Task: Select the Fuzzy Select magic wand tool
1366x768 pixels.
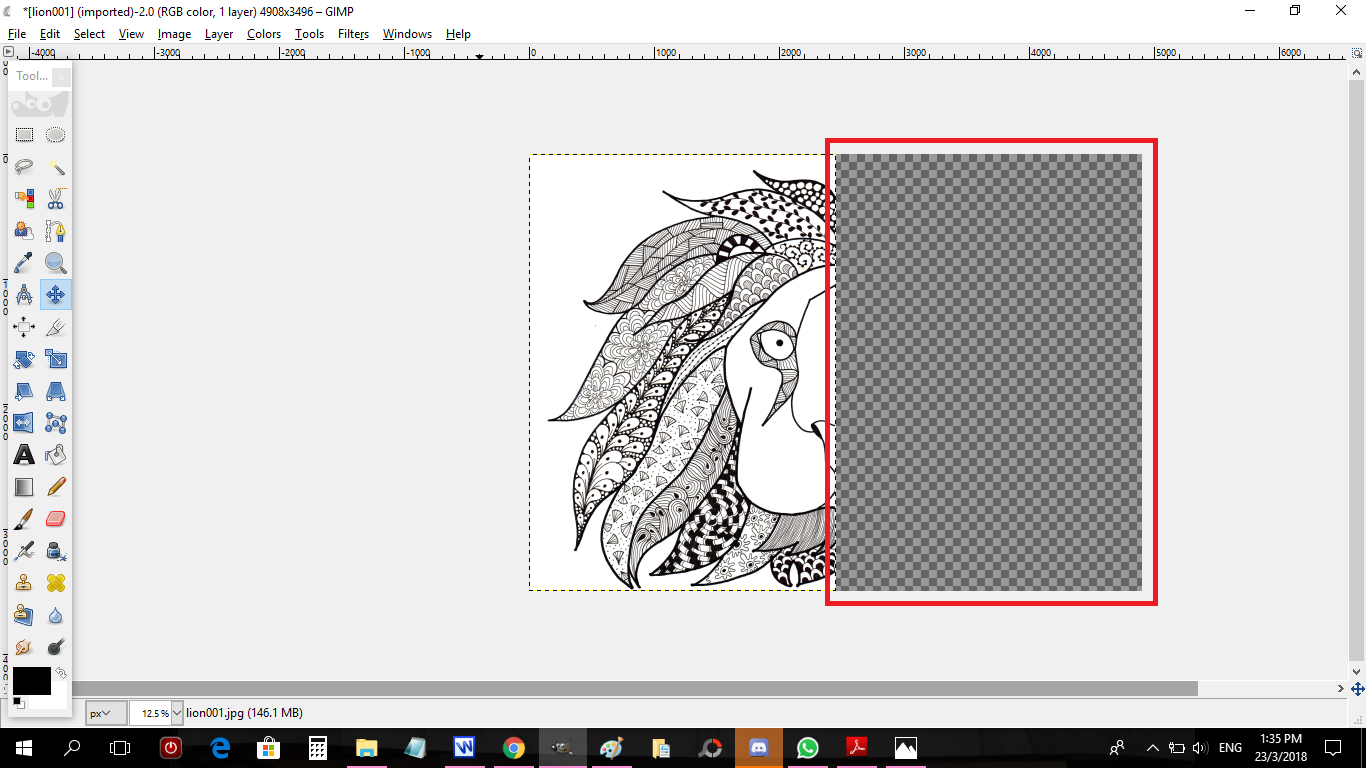Action: tap(56, 167)
